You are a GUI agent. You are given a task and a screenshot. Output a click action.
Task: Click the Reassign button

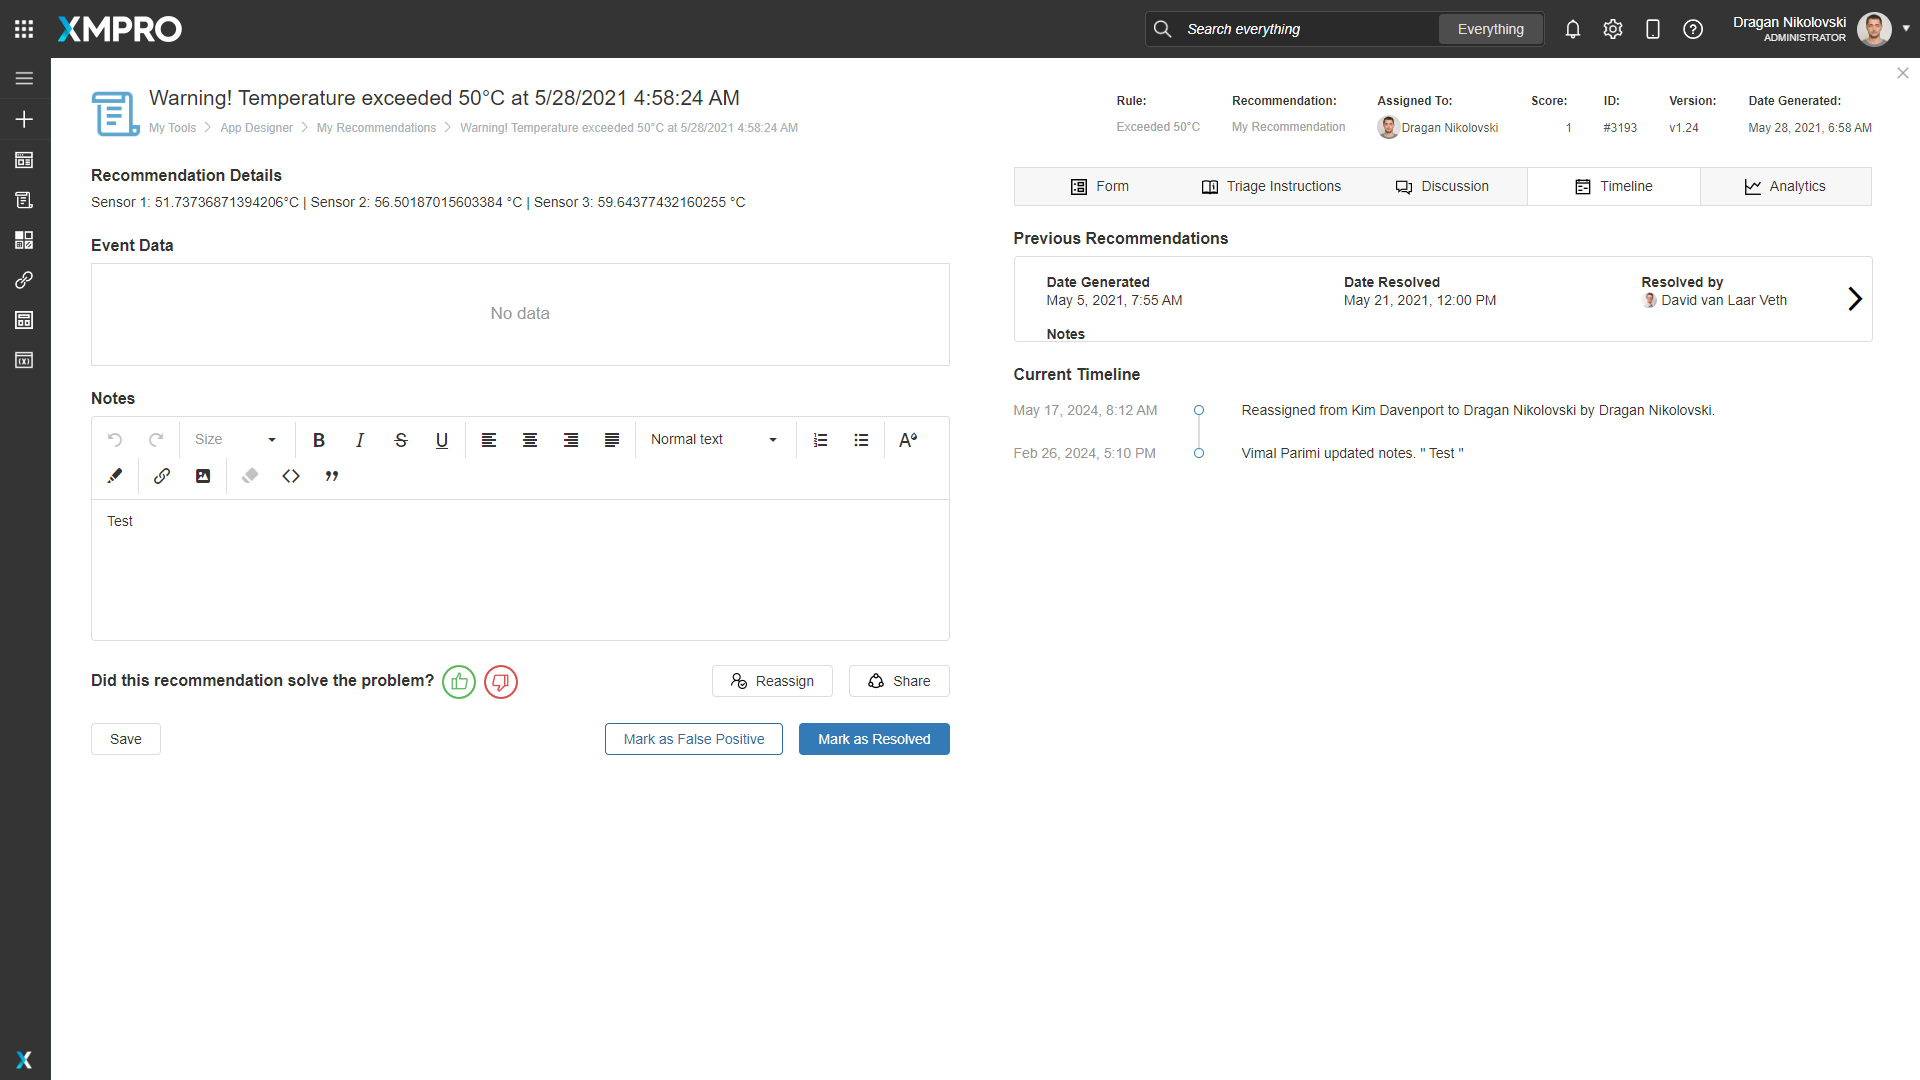click(x=772, y=681)
